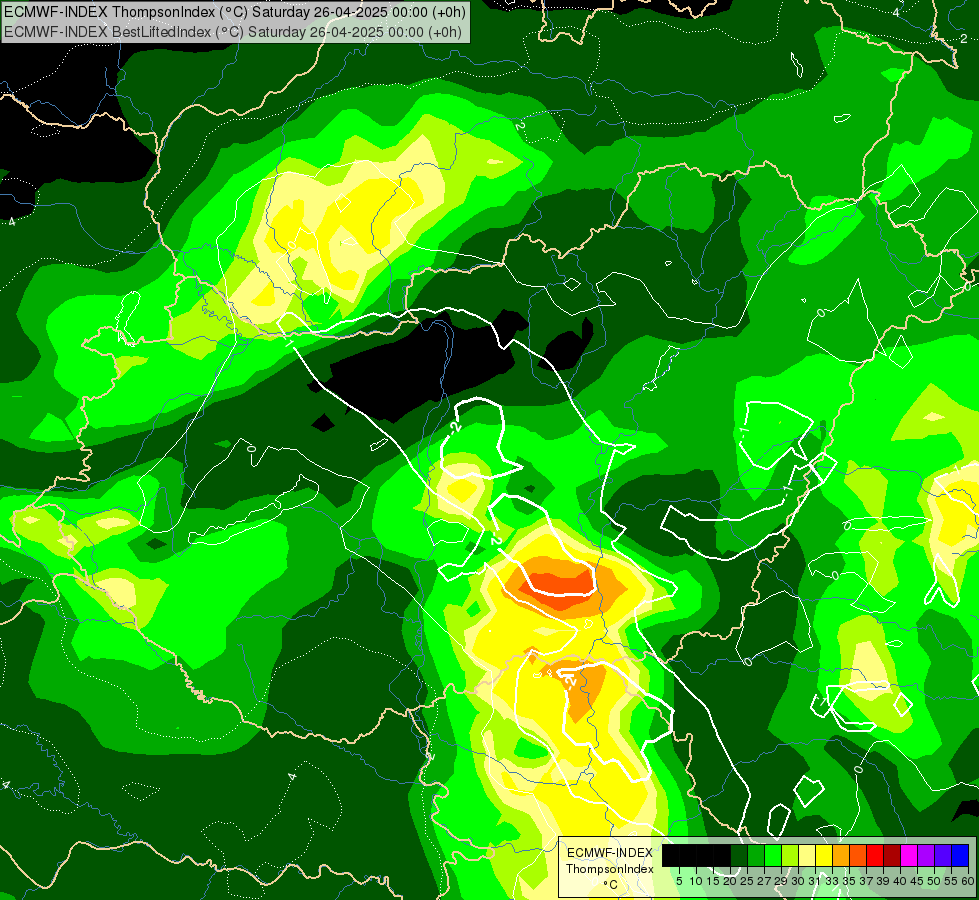Click the legend tick value 5
The width and height of the screenshot is (979, 900).
679,881
